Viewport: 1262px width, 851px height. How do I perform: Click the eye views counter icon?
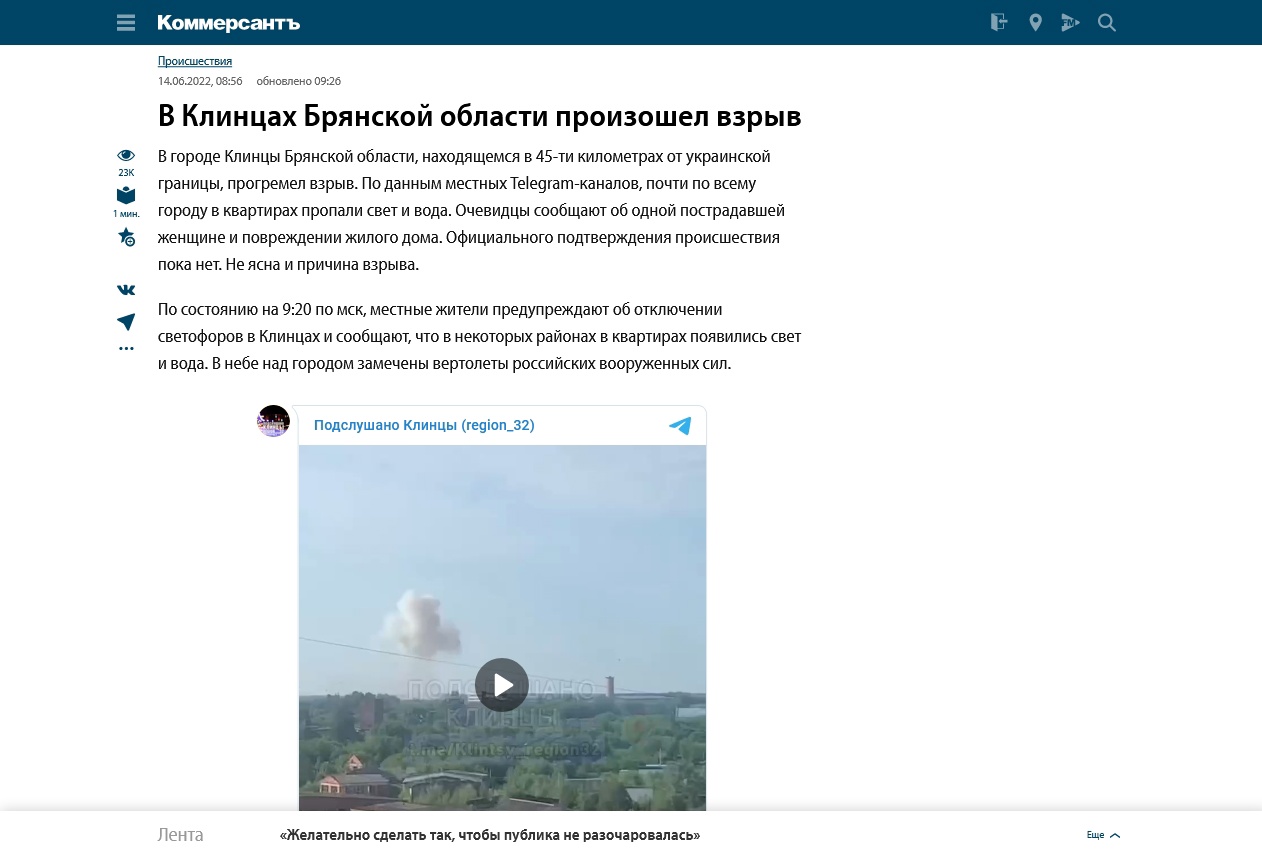126,155
